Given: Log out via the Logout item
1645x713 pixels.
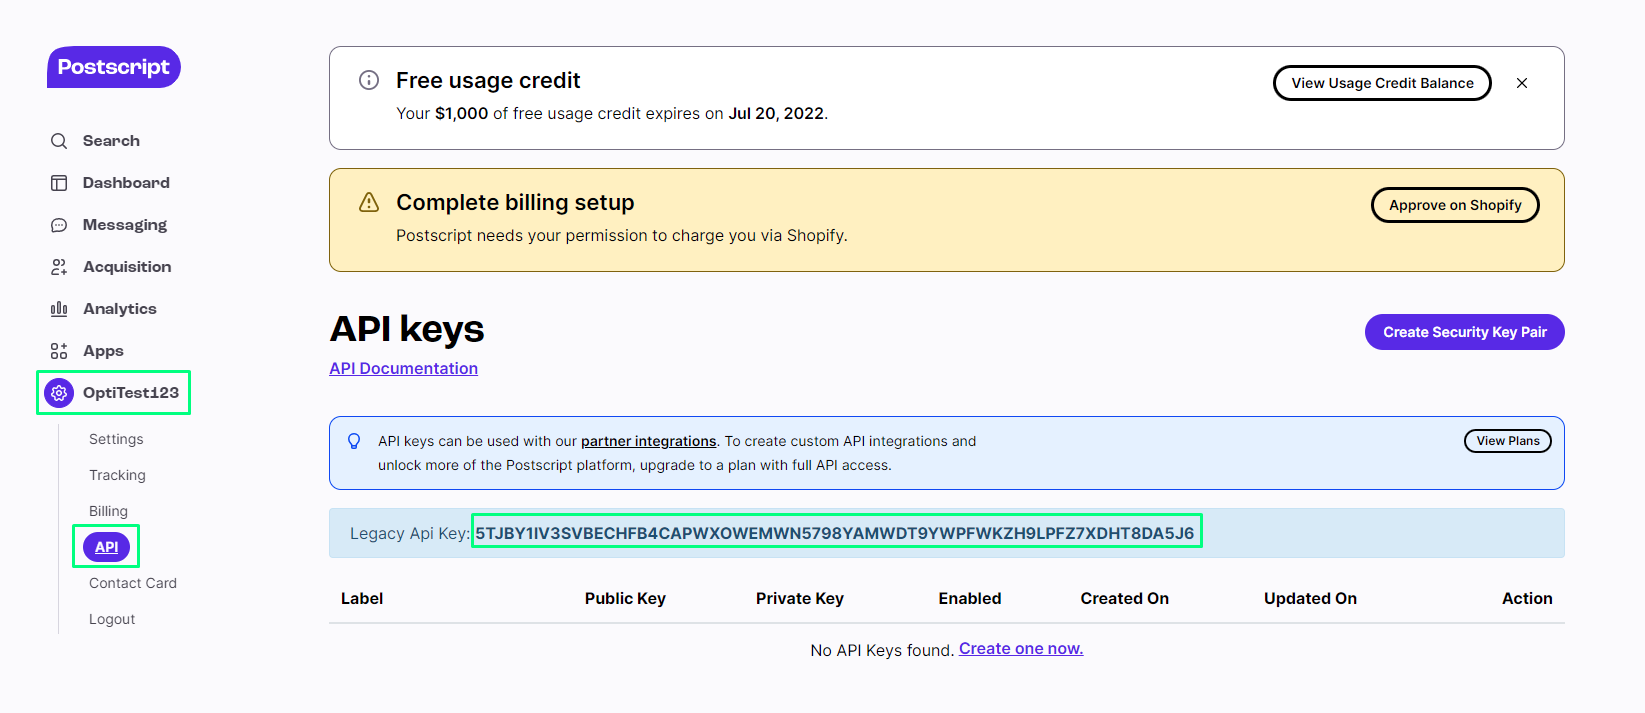Looking at the screenshot, I should tap(112, 619).
